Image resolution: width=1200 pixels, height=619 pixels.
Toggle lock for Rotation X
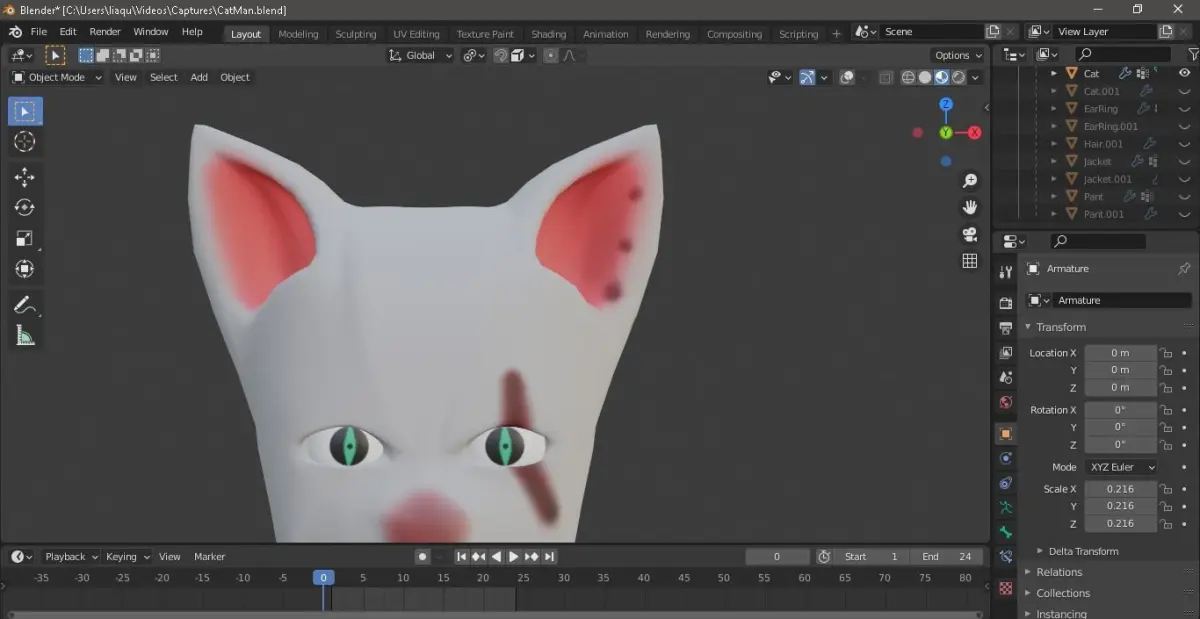coord(1165,410)
